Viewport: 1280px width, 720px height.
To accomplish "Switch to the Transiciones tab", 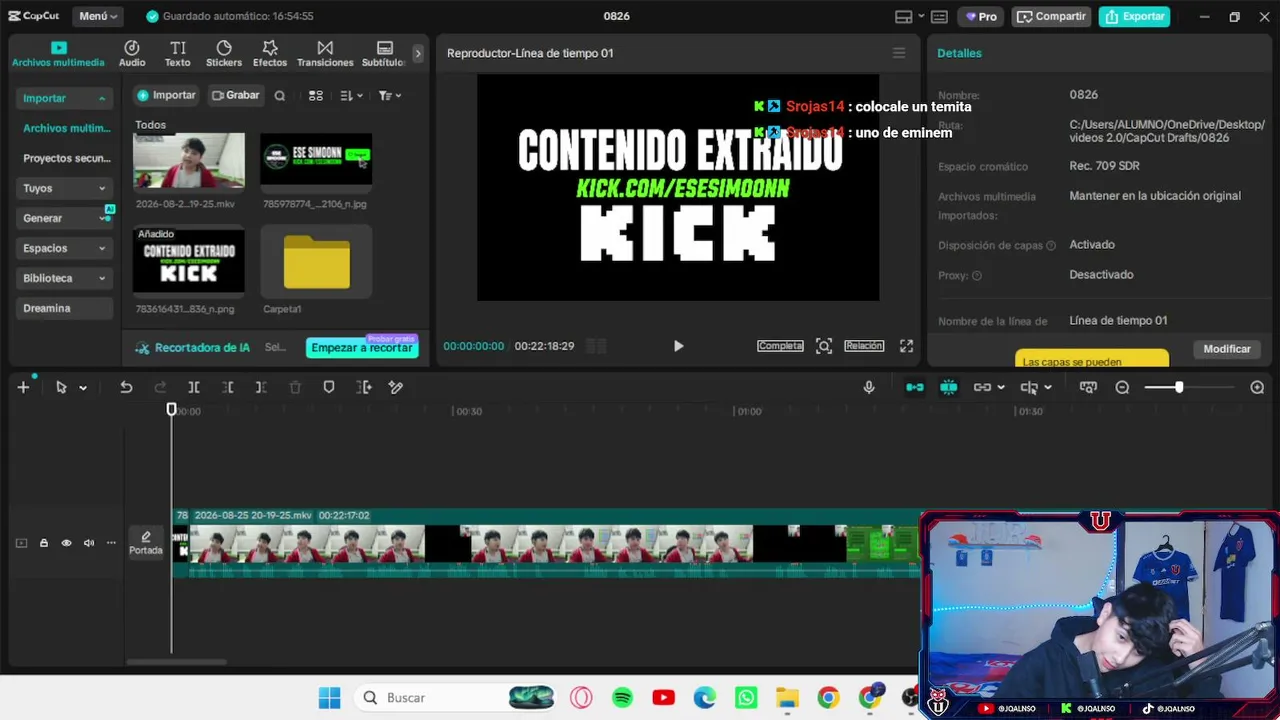I will coord(325,54).
